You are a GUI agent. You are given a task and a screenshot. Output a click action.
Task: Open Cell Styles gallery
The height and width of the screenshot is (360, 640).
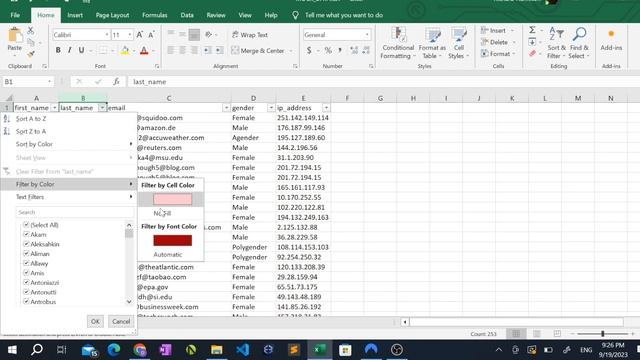click(x=459, y=43)
